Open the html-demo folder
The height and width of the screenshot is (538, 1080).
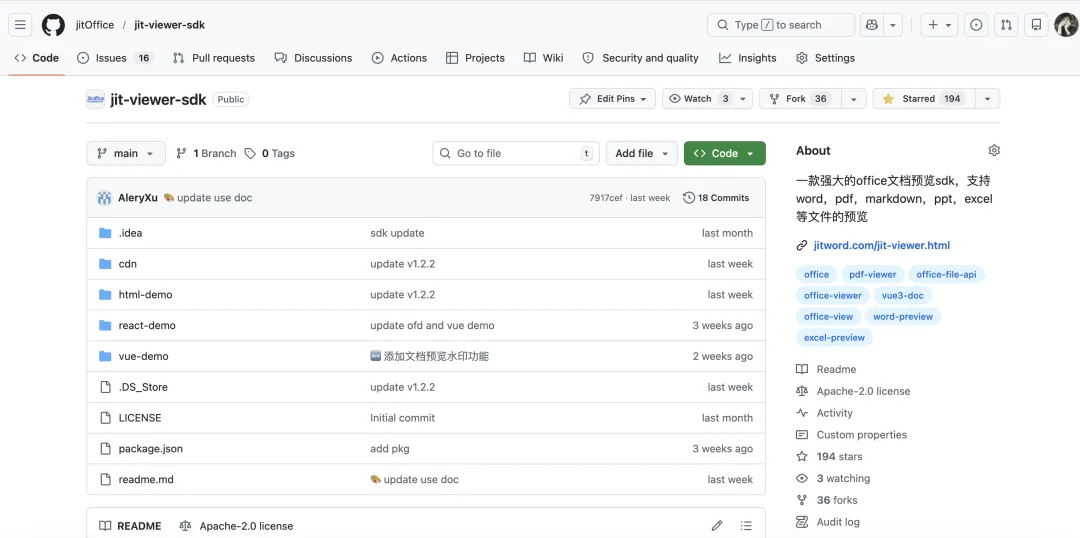(x=145, y=294)
